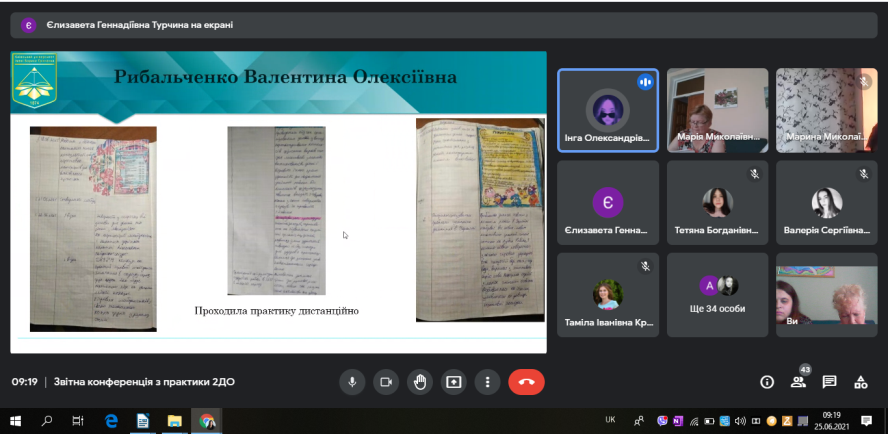Image resolution: width=888 pixels, height=434 pixels.
Task: Click the present screen icon
Action: pos(454,381)
